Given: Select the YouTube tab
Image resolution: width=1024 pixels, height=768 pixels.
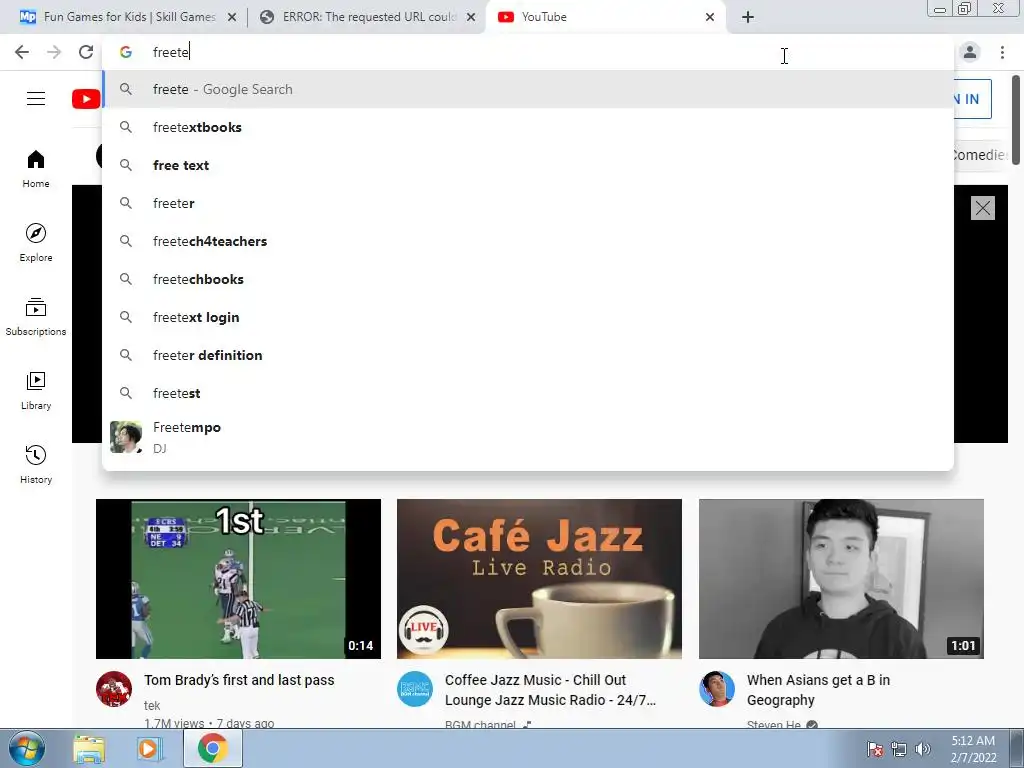Looking at the screenshot, I should 604,17.
